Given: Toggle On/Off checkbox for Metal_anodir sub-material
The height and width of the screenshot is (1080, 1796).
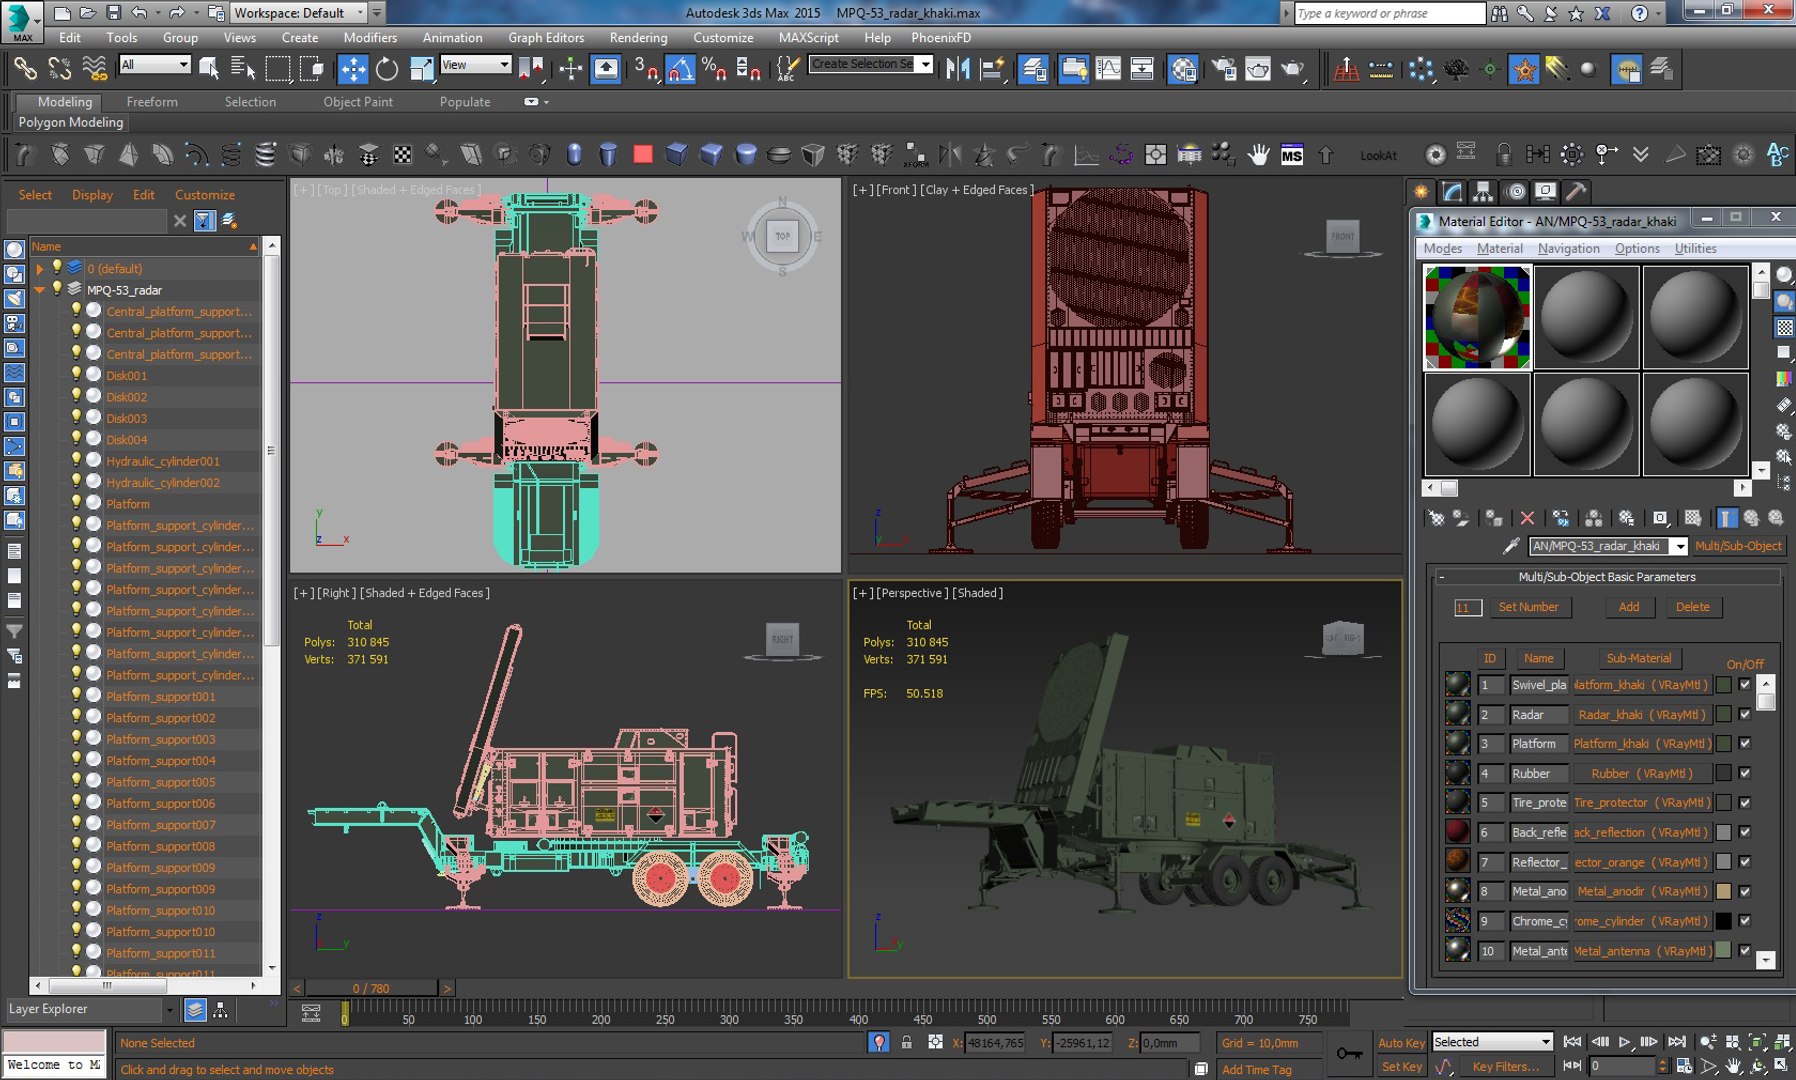Looking at the screenshot, I should 1745,891.
